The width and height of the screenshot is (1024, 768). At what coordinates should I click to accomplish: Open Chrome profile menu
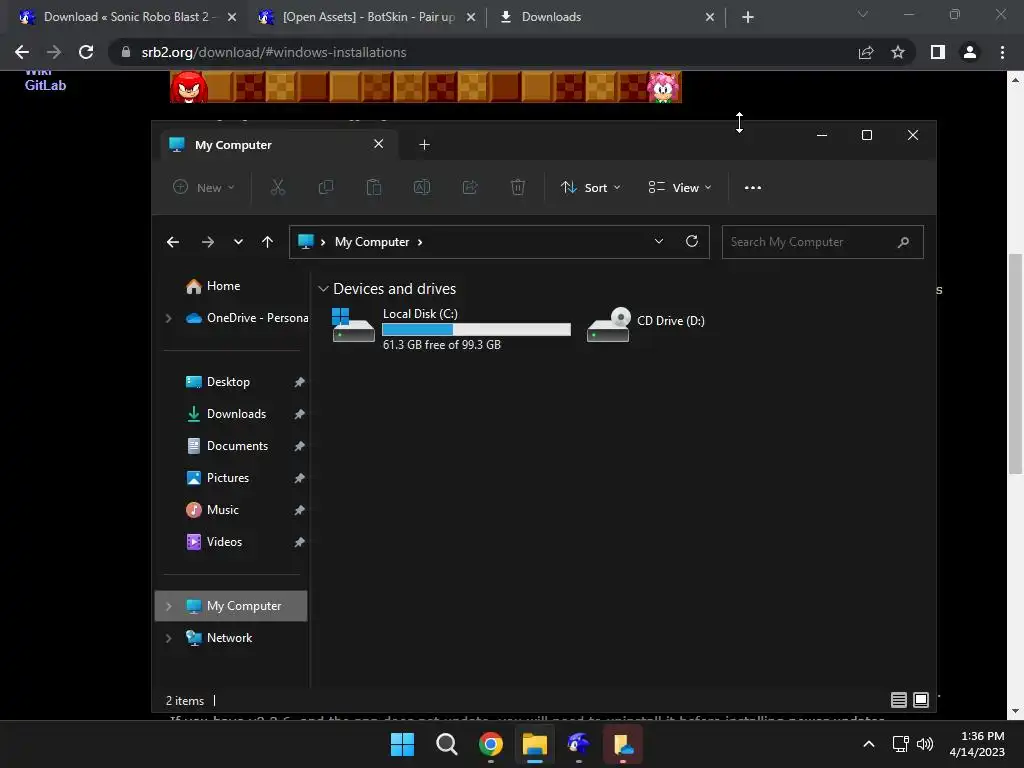tap(970, 52)
